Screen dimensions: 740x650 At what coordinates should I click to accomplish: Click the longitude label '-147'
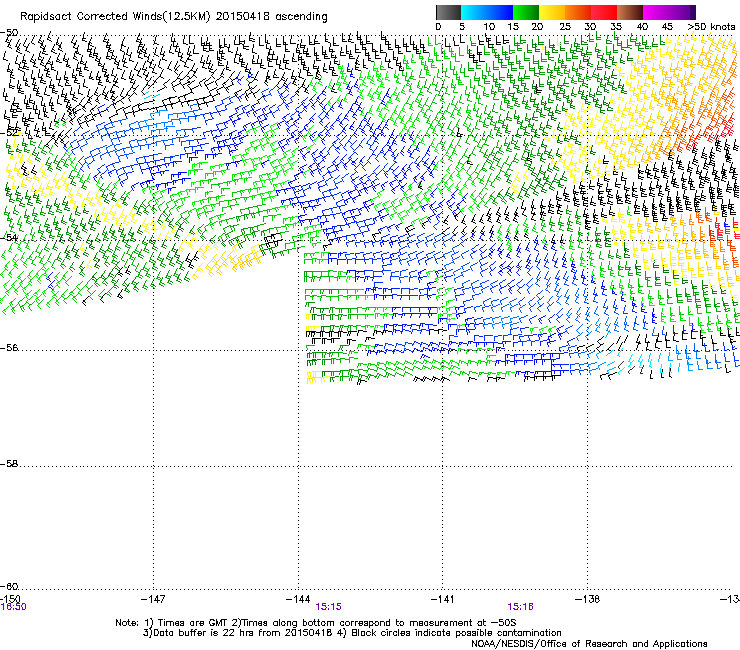(x=153, y=599)
